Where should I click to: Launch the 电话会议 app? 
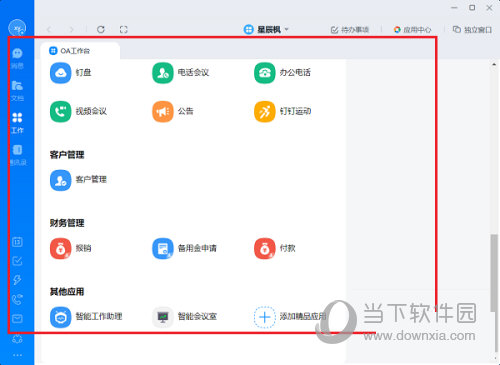point(163,73)
